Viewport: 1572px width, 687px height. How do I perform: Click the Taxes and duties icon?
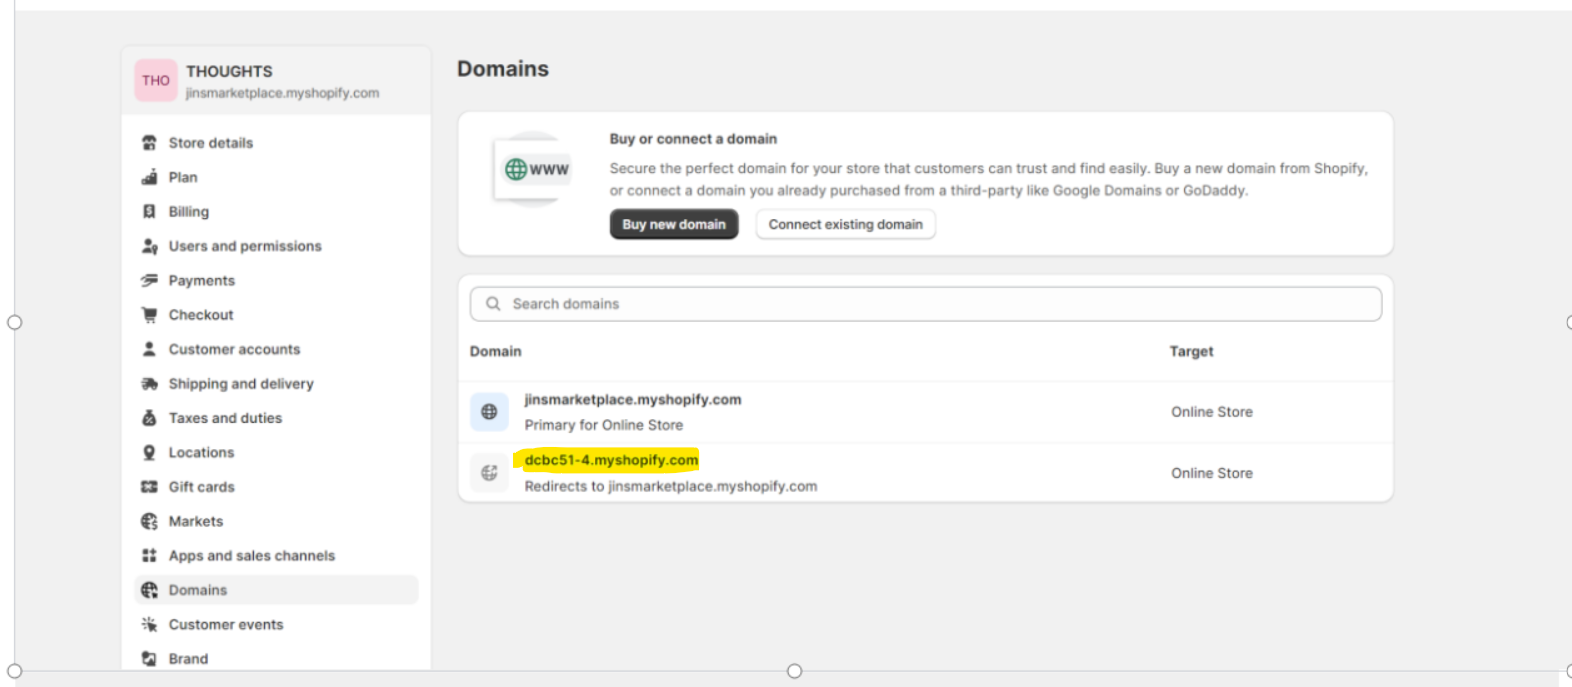pyautogui.click(x=149, y=418)
